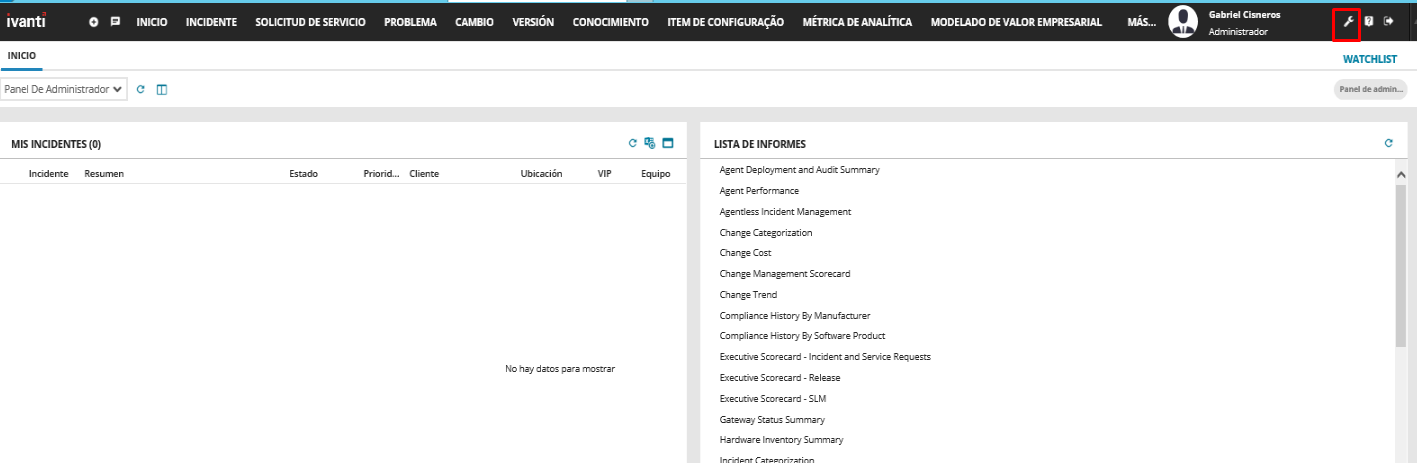Click the WATCHLIST link
The height and width of the screenshot is (463, 1417).
click(x=1369, y=60)
